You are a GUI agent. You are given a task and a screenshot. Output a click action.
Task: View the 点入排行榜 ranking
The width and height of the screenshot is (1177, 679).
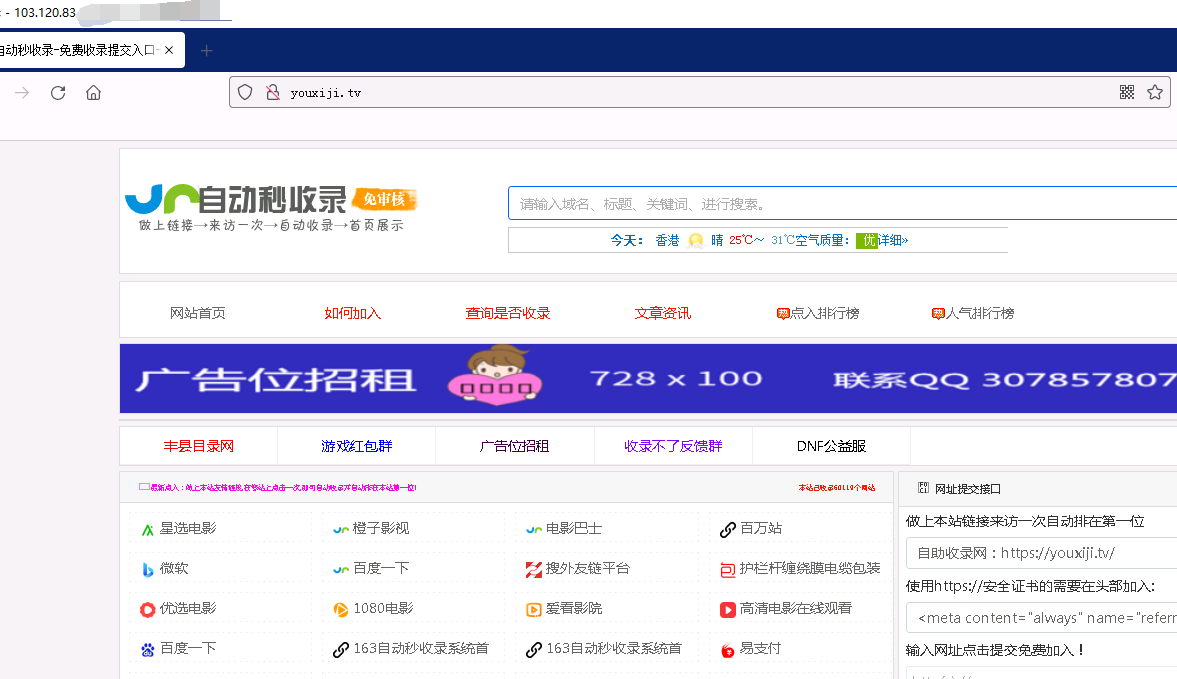818,313
